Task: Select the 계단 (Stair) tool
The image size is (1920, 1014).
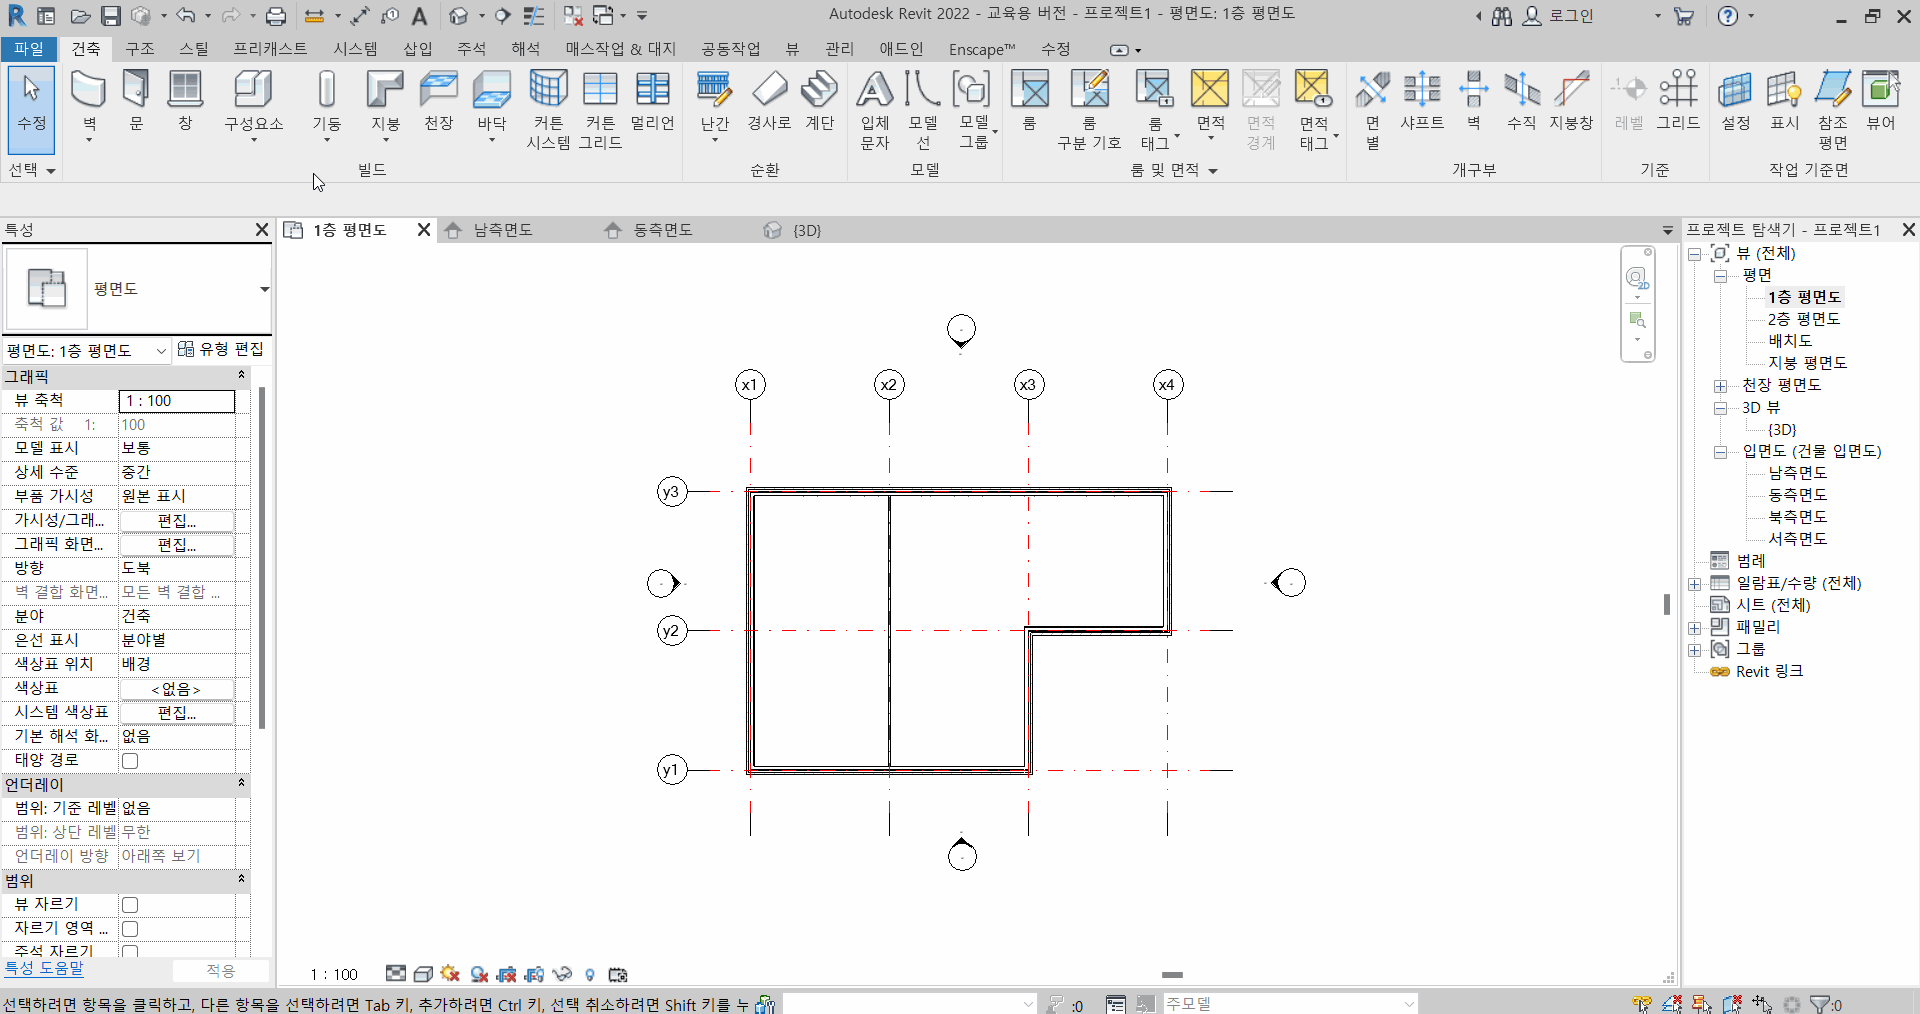Action: coord(820,100)
